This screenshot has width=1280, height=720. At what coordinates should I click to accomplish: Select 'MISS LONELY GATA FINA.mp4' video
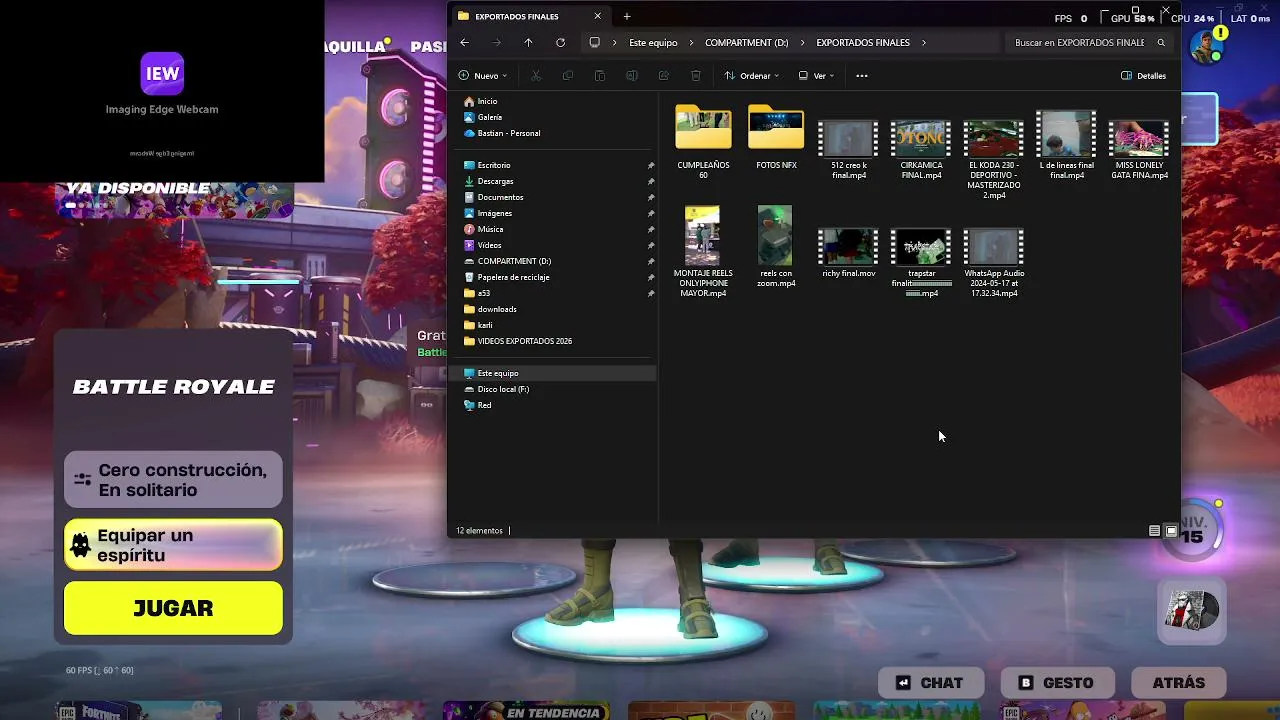coord(1139,148)
